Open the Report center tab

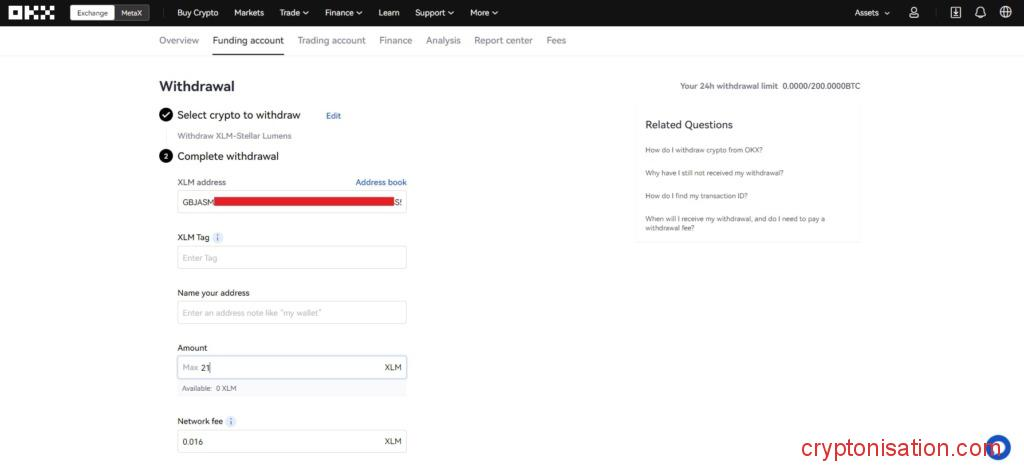click(x=503, y=41)
